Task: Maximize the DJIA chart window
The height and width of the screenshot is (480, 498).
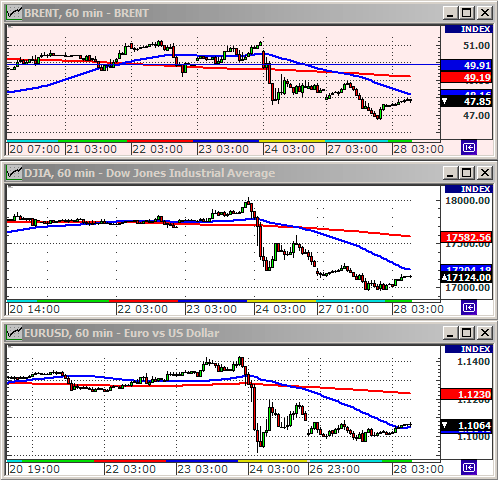Action: point(467,173)
